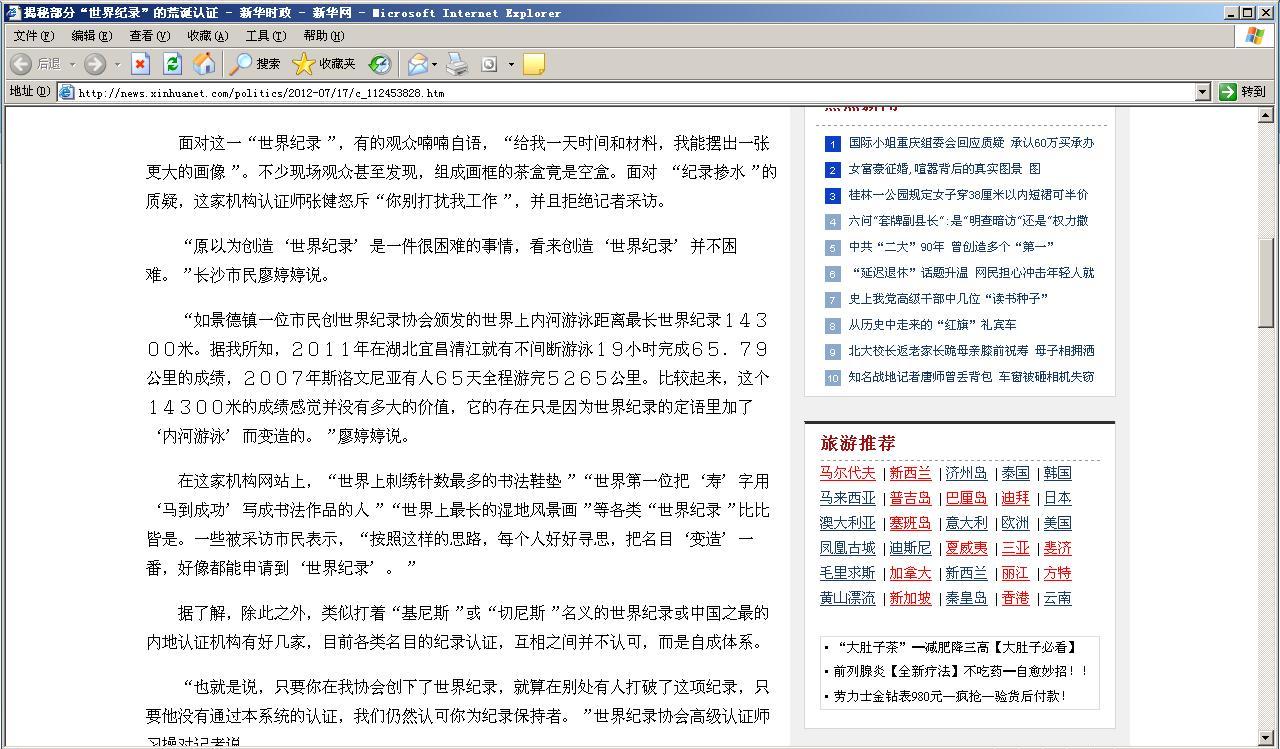Click the Mail envelope toolbar icon

point(417,64)
